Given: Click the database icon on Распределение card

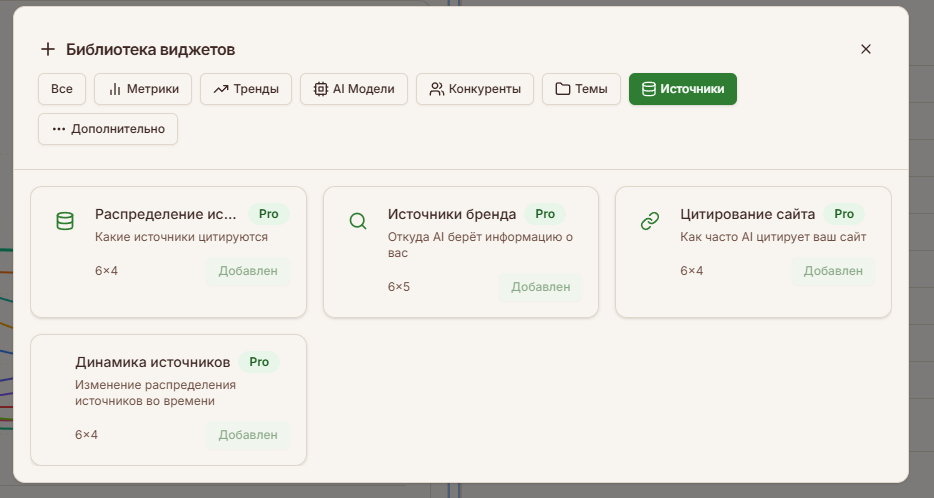Looking at the screenshot, I should pos(65,222).
